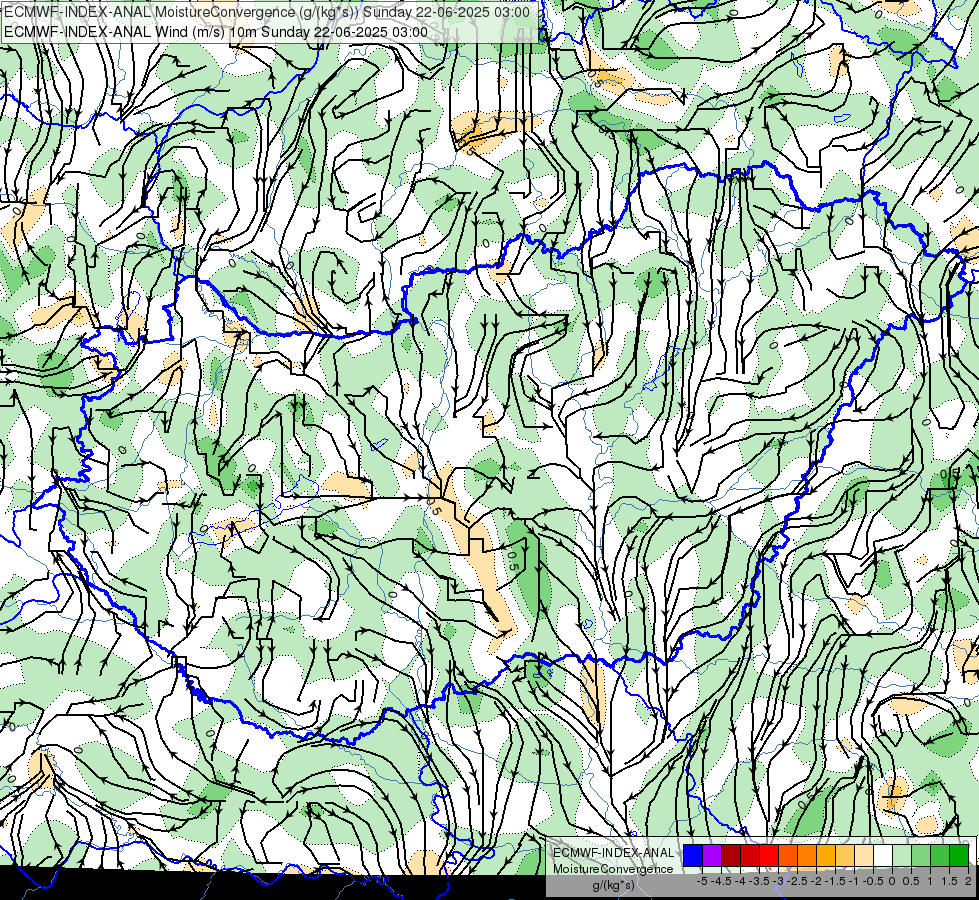Pick the legend swatch between 1 and 1.5
The image size is (979, 900).
[x=940, y=855]
